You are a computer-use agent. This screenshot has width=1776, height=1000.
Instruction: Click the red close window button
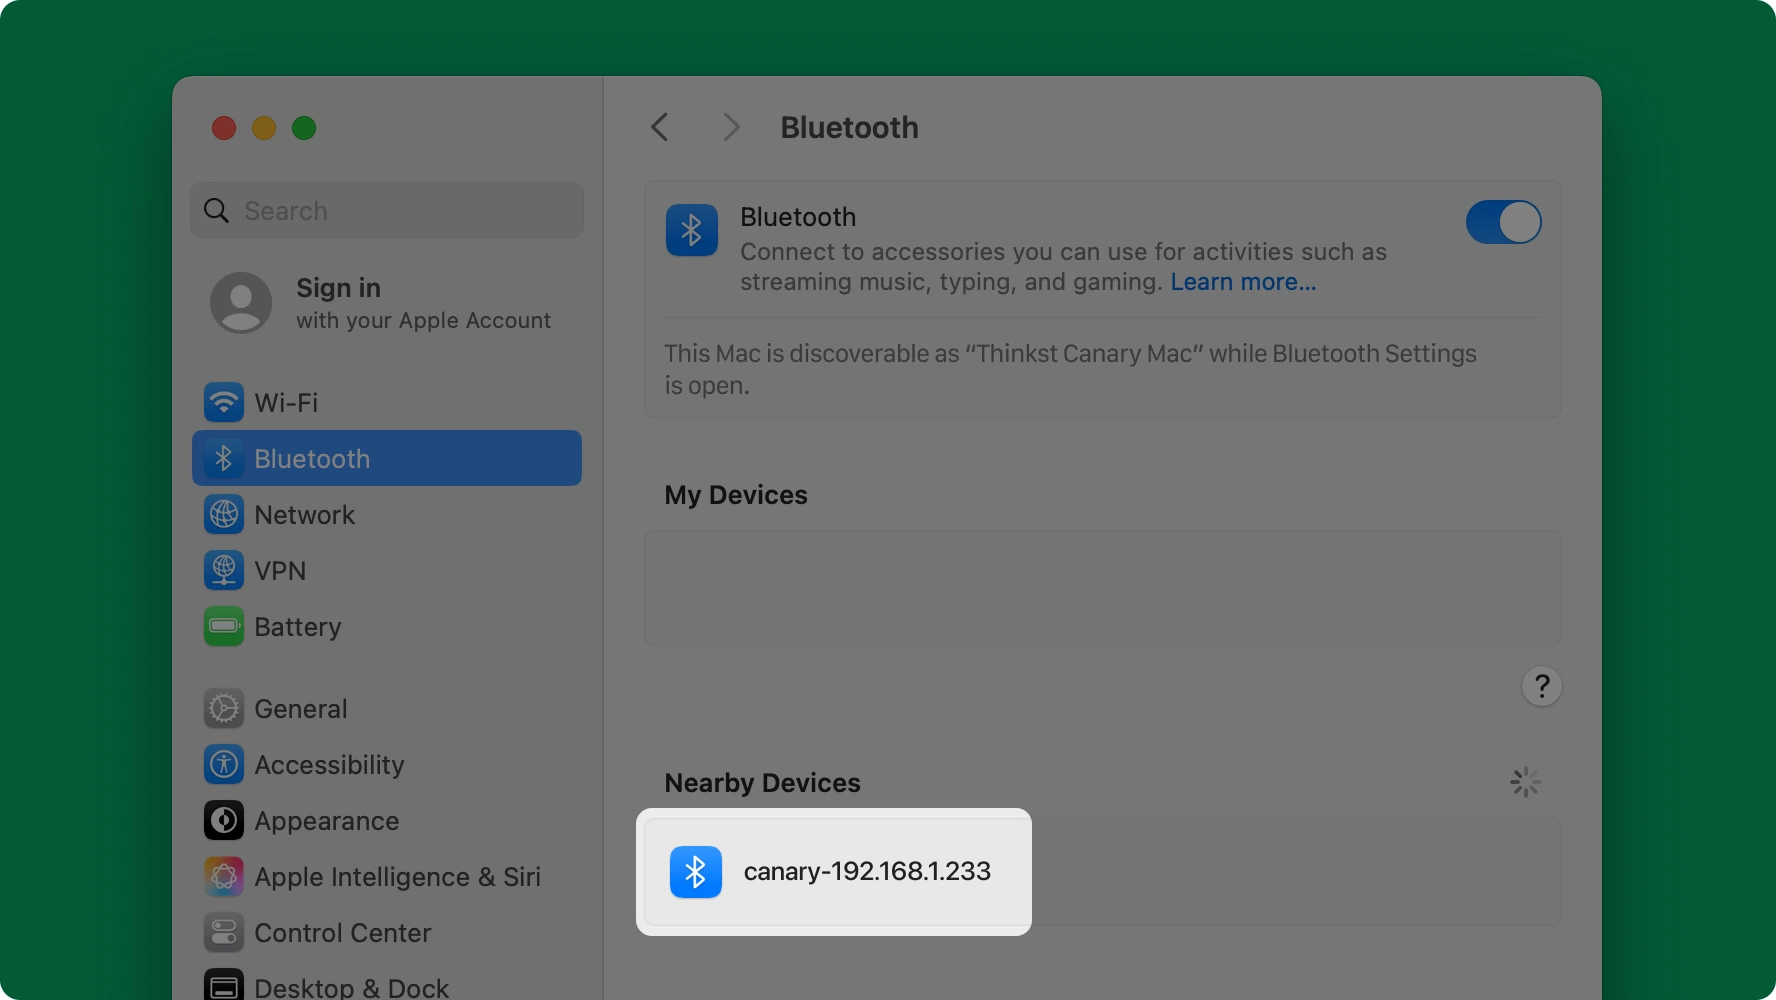click(x=224, y=128)
